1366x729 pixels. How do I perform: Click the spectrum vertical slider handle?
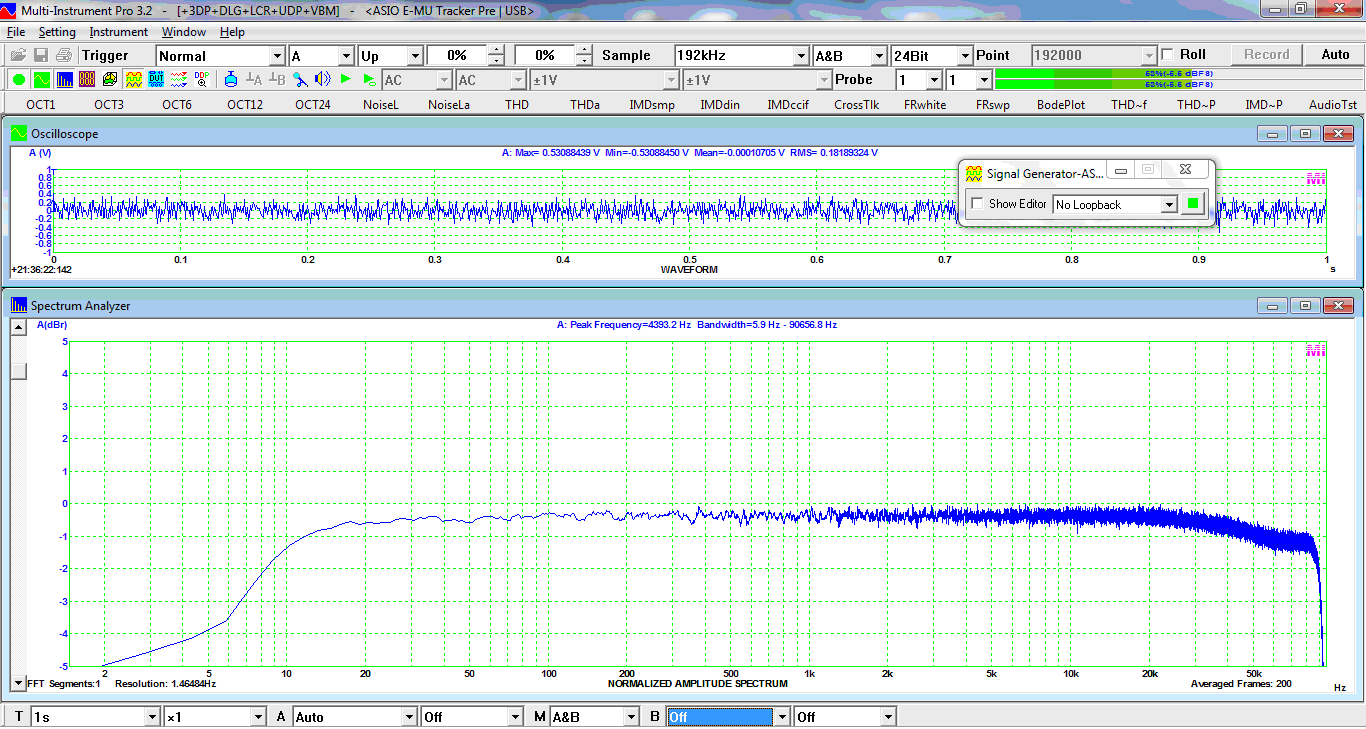pyautogui.click(x=19, y=372)
